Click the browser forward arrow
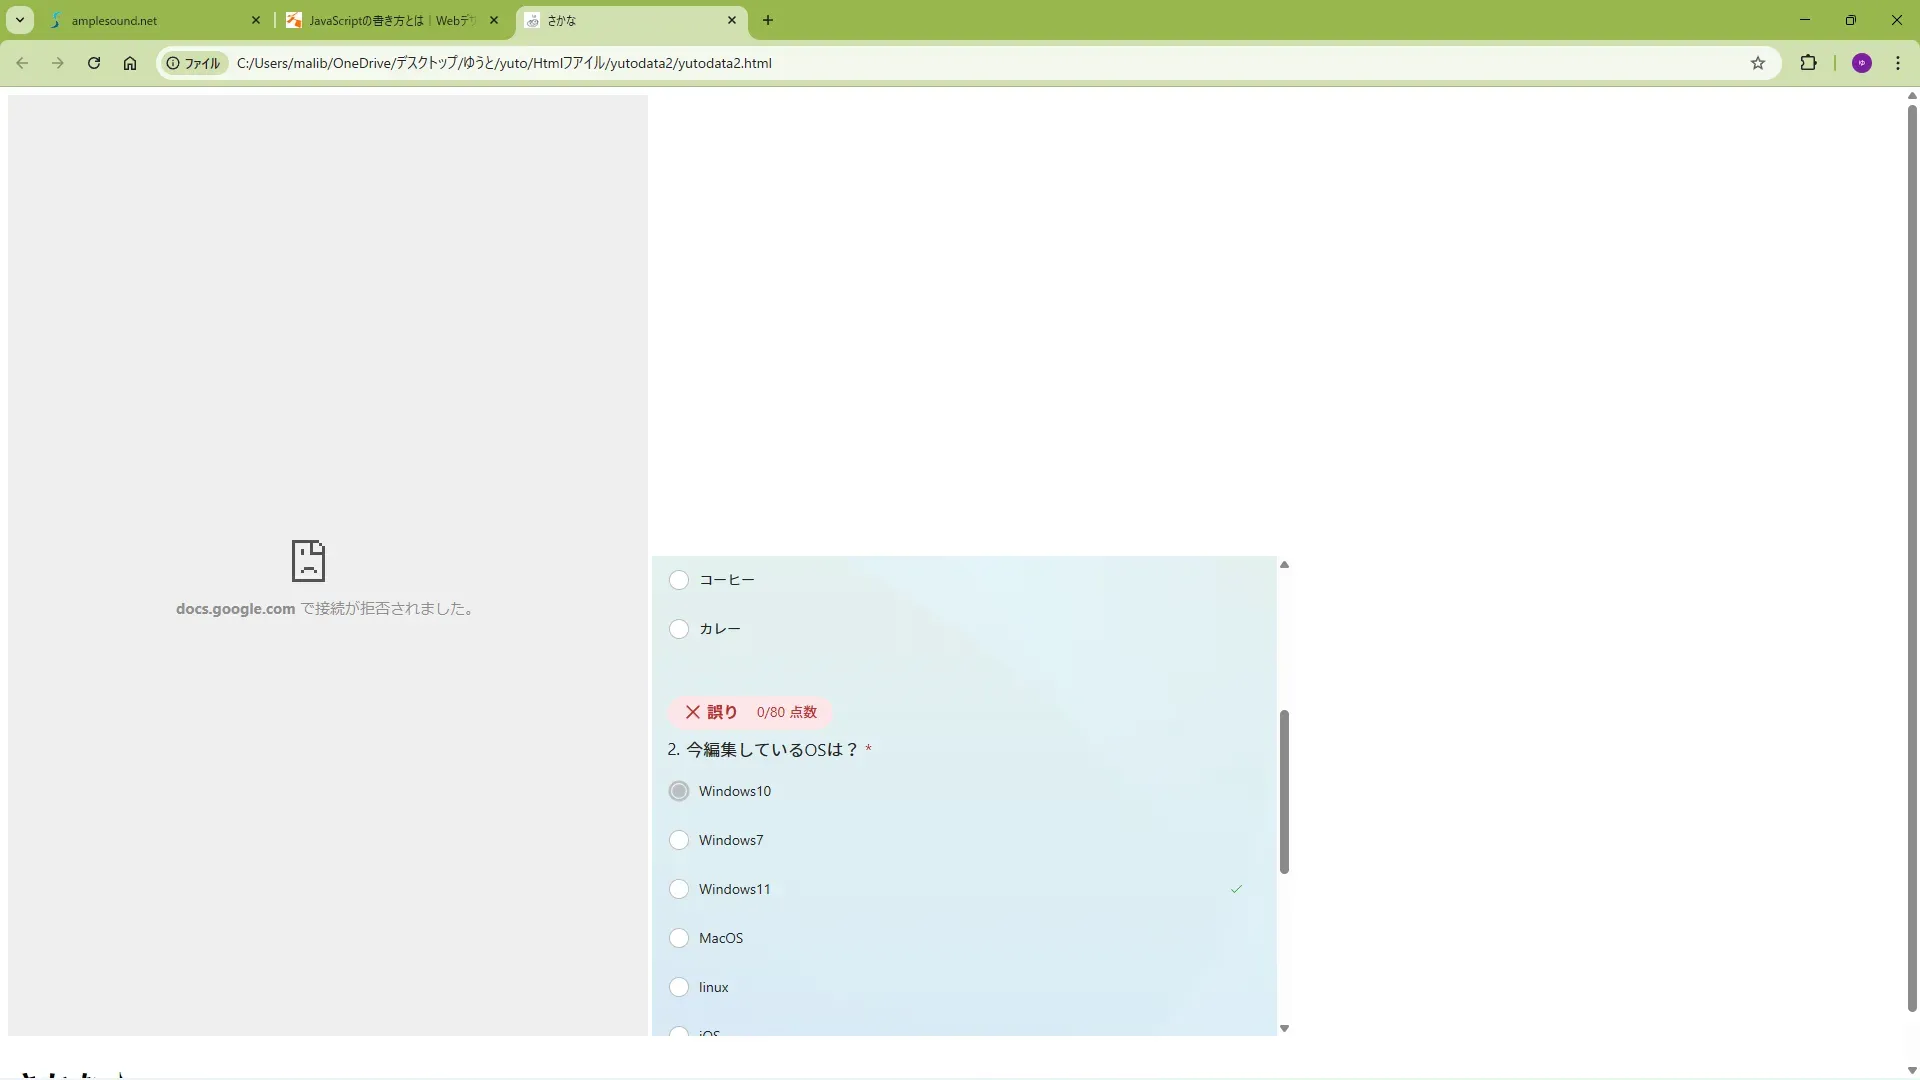Image resolution: width=1920 pixels, height=1080 pixels. 58,63
